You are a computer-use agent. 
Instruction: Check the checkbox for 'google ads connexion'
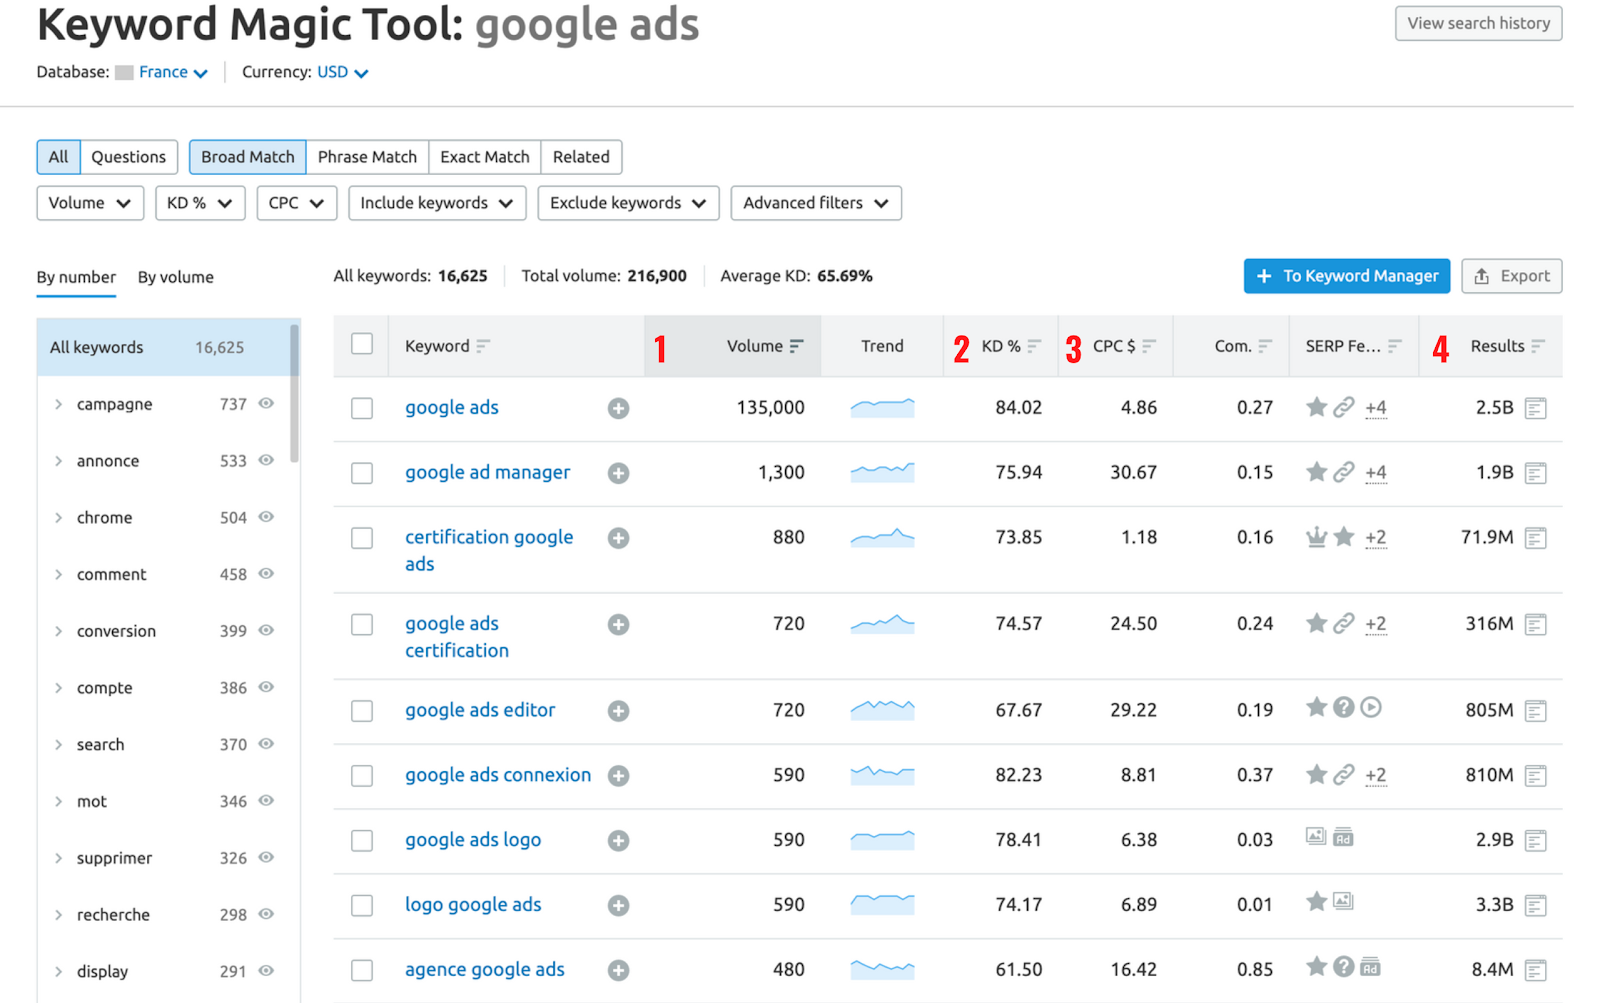click(x=361, y=775)
